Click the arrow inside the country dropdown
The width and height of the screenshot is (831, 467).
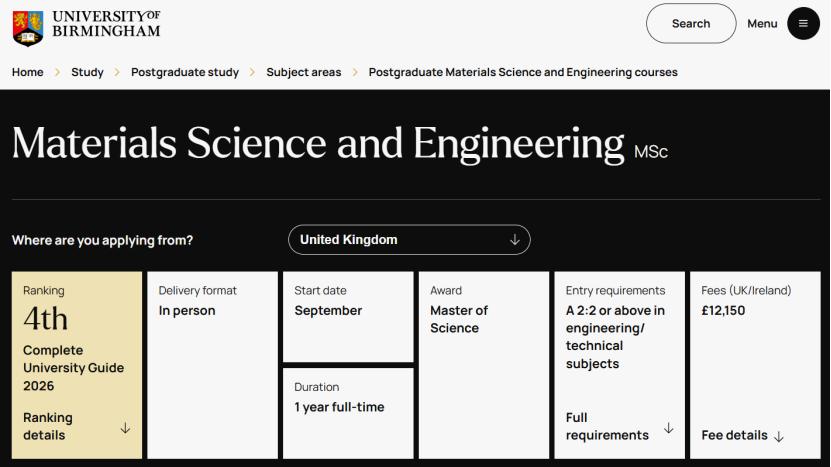coord(515,240)
